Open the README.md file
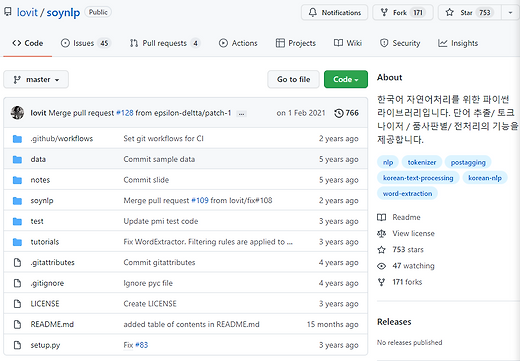 click(52, 324)
